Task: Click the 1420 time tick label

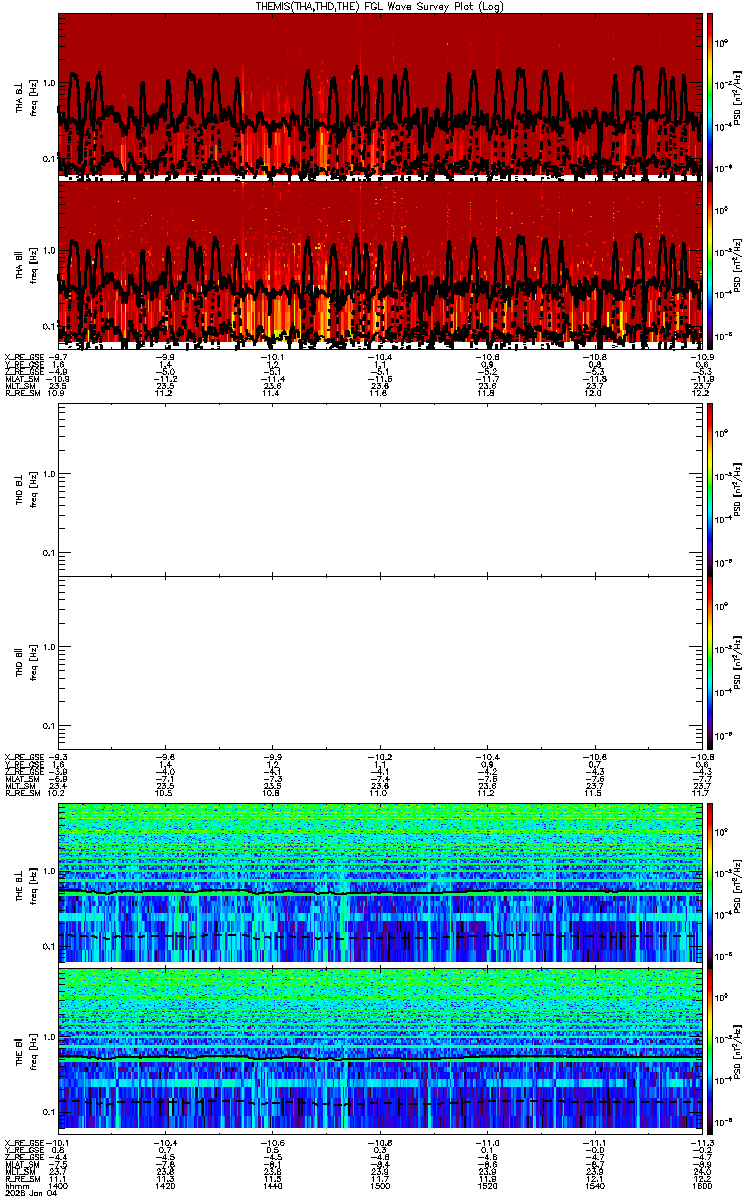Action: pyautogui.click(x=166, y=1187)
